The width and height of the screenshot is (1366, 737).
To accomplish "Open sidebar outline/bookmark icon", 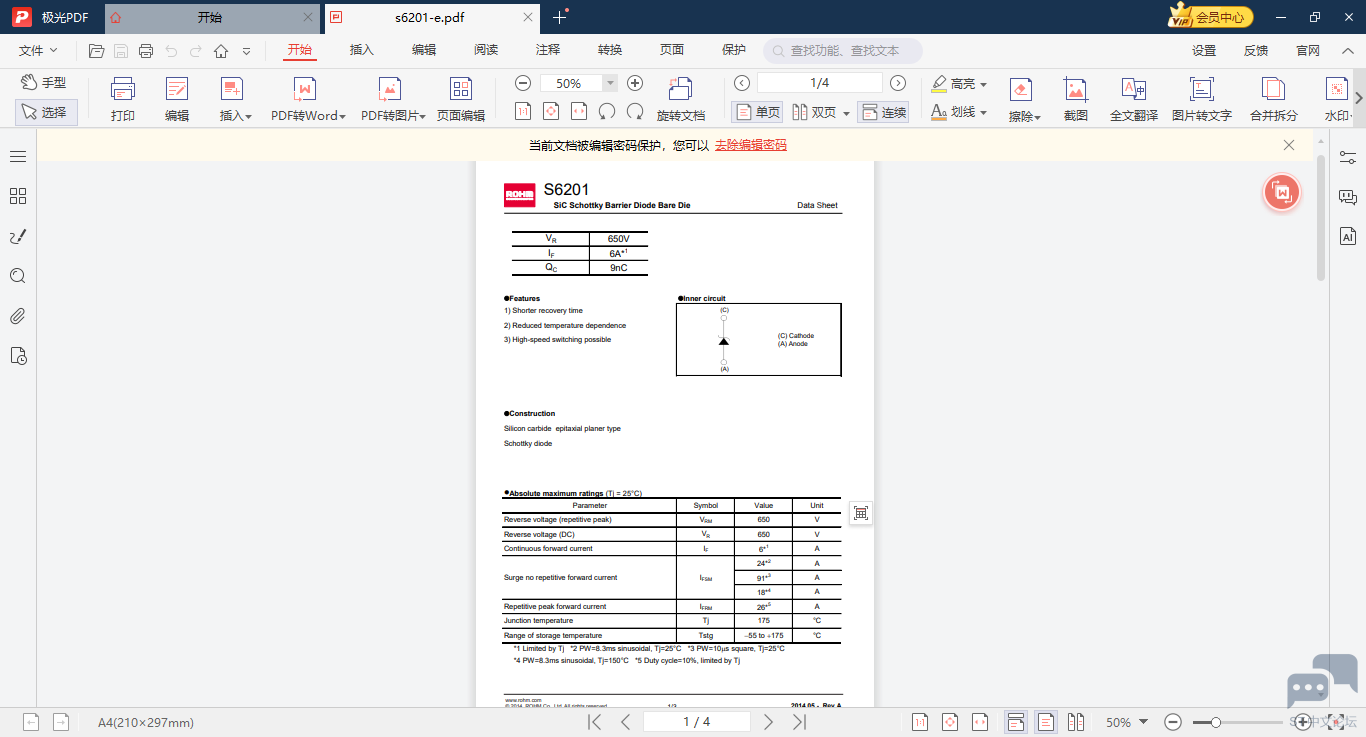I will pyautogui.click(x=18, y=157).
